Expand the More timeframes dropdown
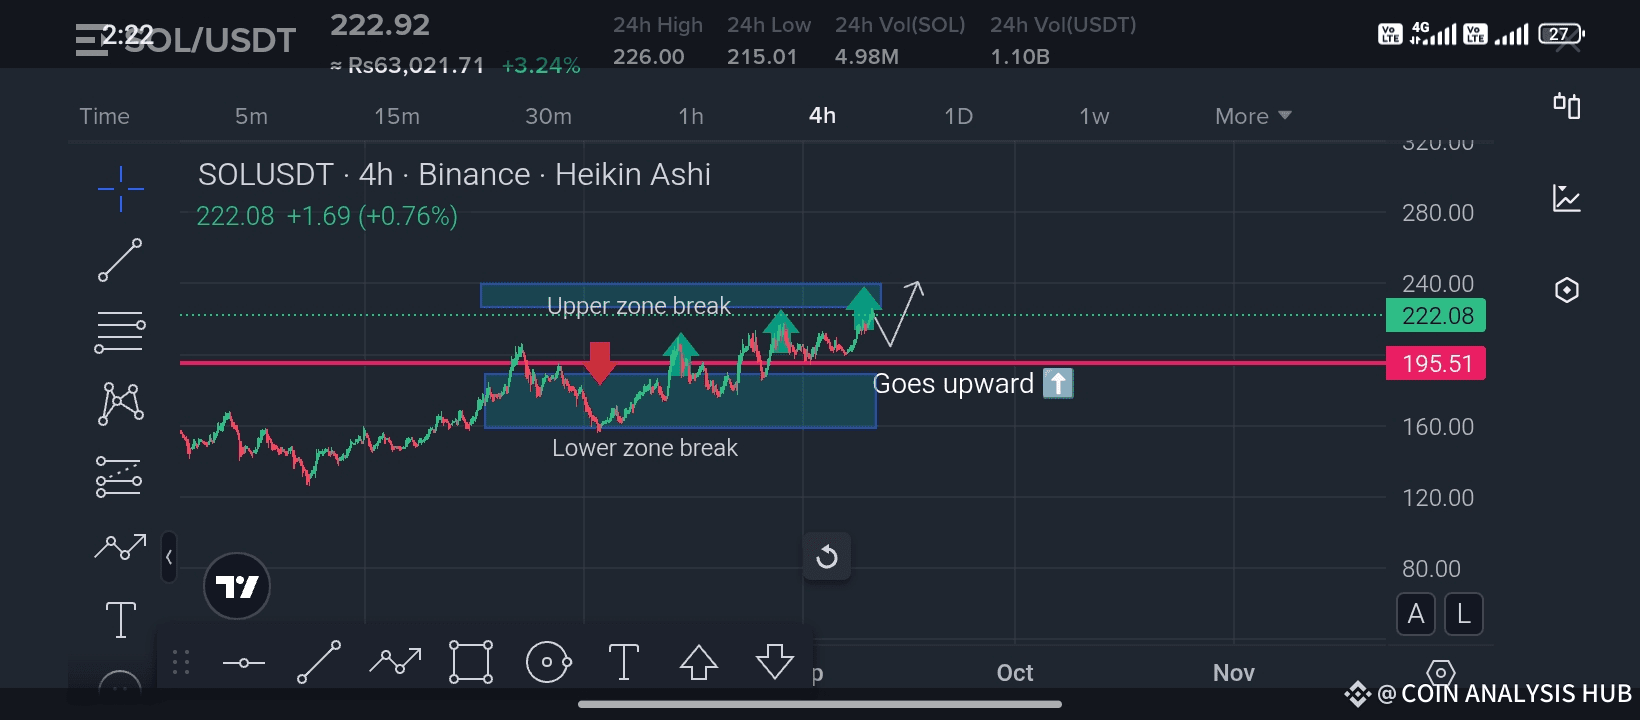 (1253, 116)
